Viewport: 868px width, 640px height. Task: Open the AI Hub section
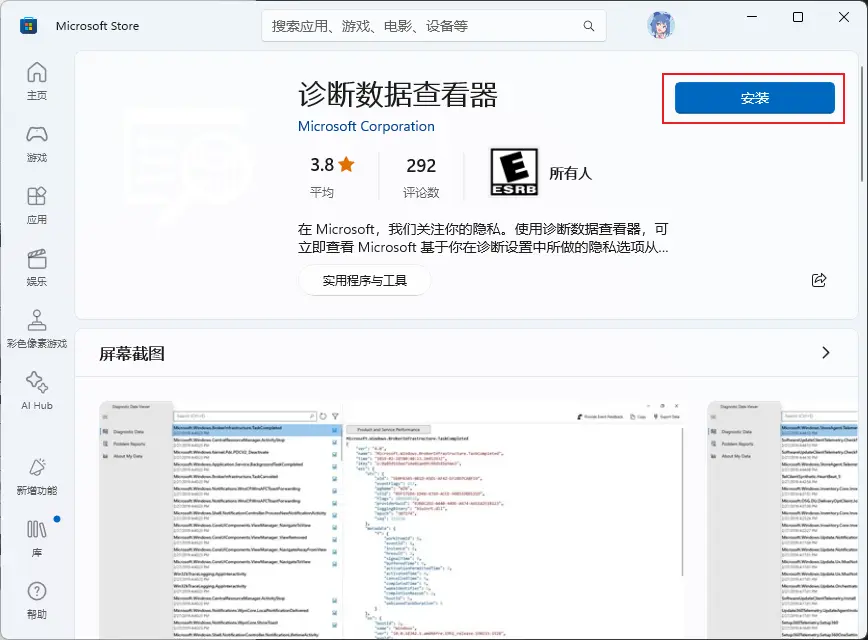(36, 391)
